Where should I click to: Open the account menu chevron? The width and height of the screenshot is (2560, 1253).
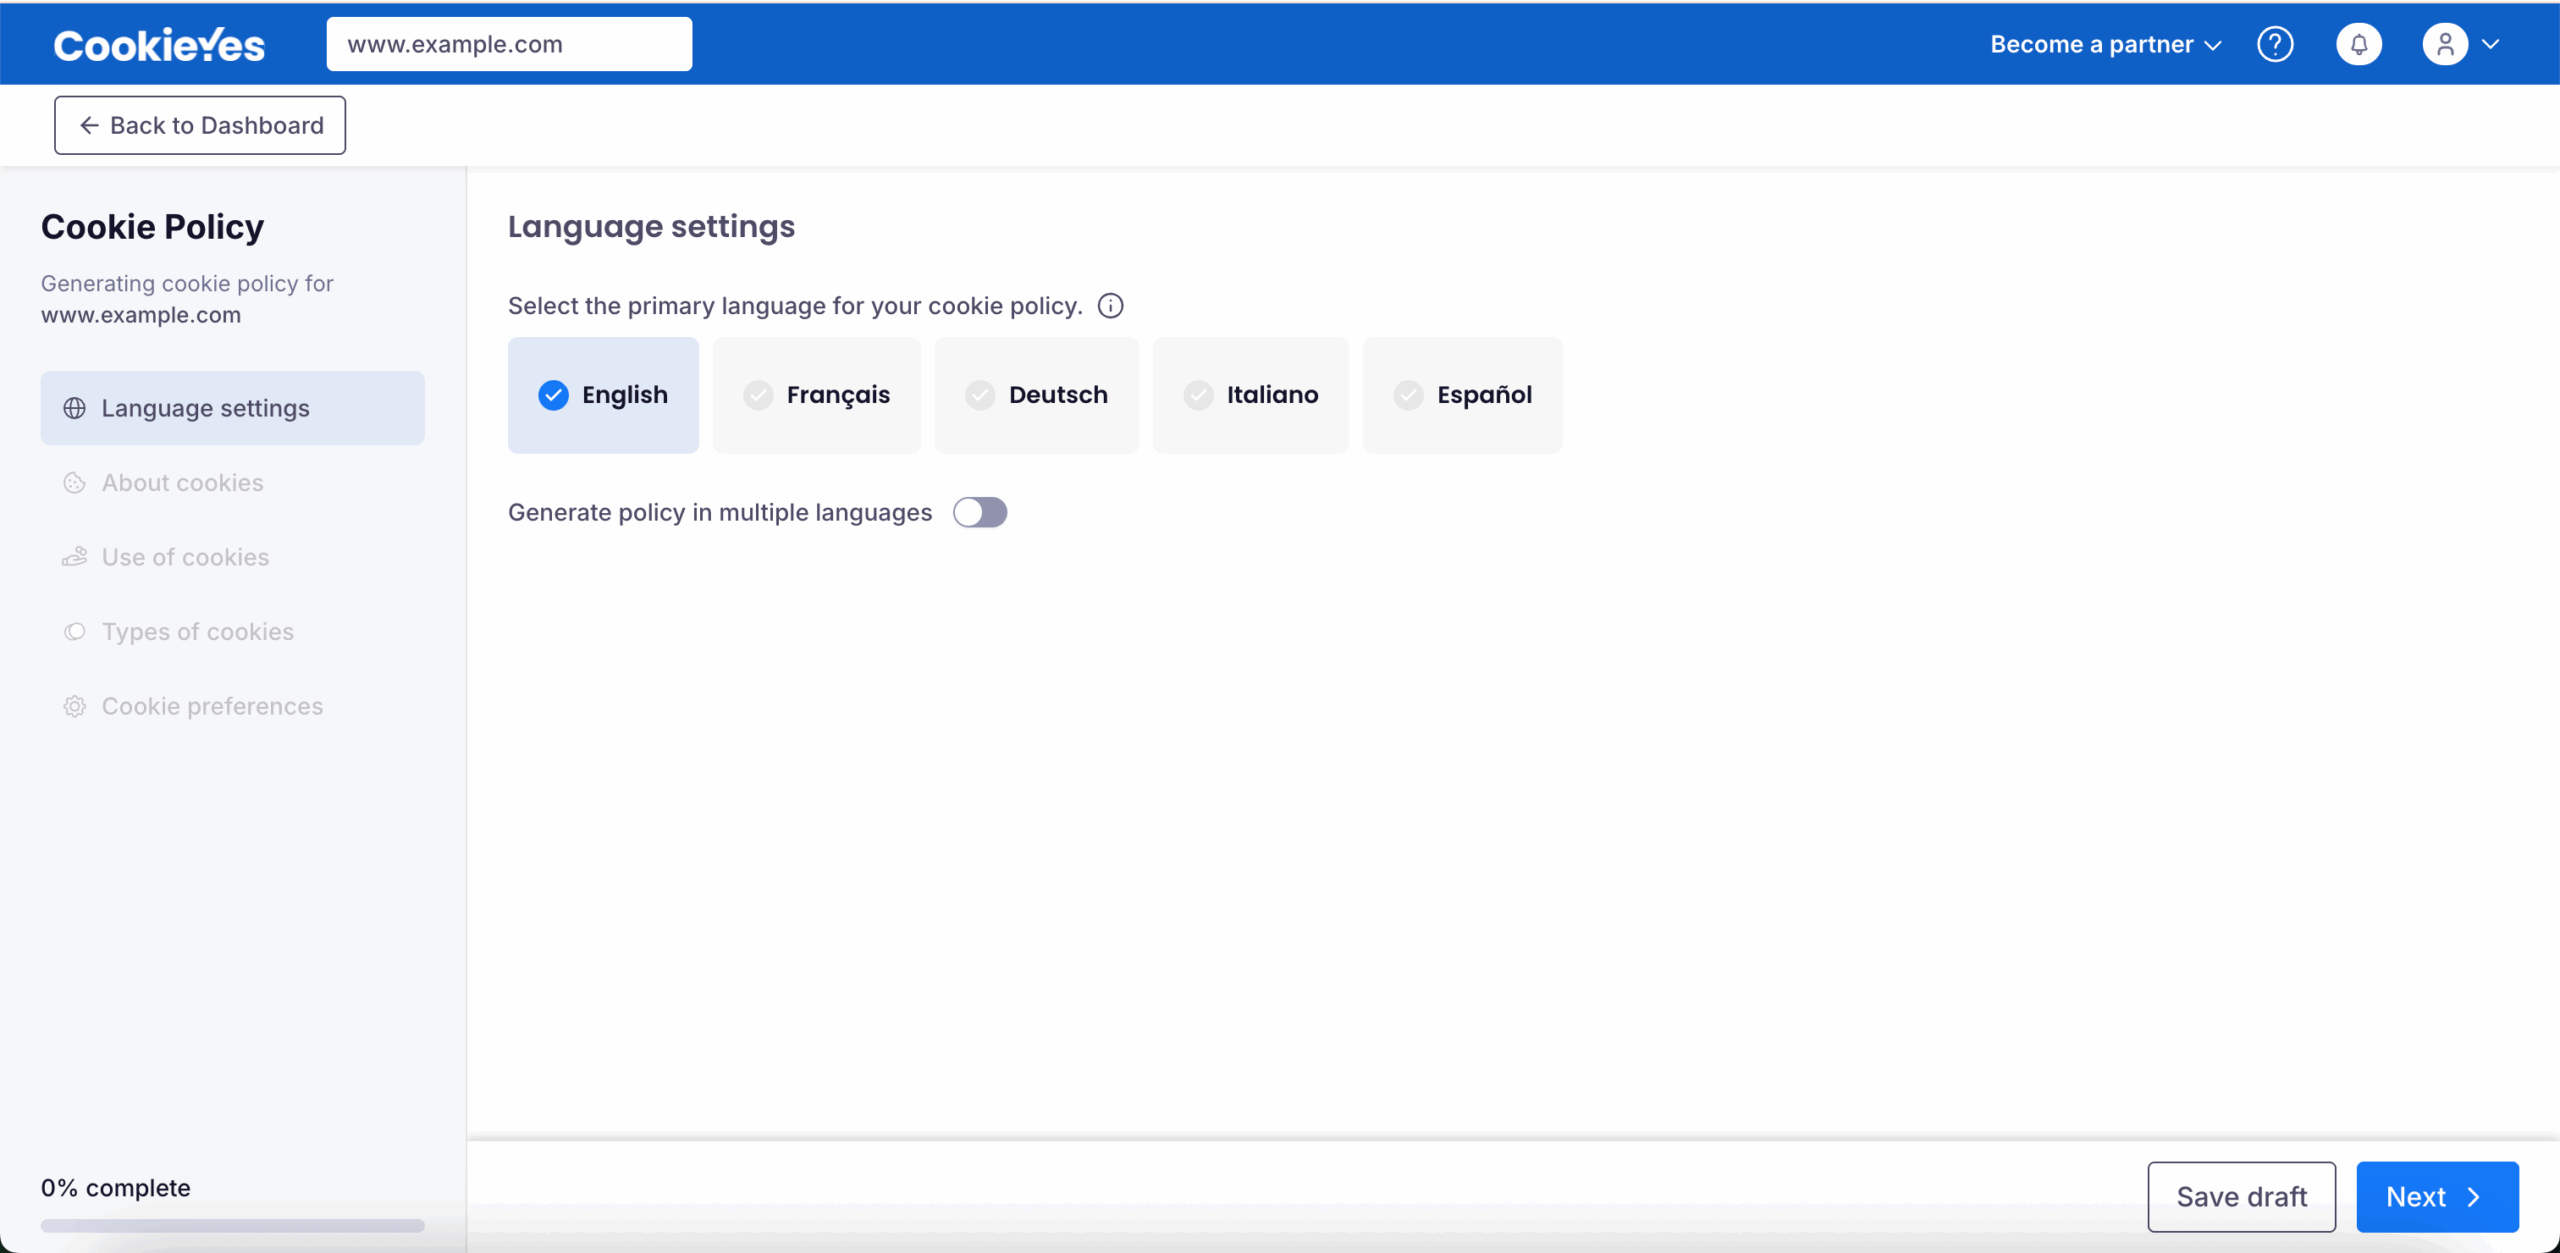[2492, 43]
